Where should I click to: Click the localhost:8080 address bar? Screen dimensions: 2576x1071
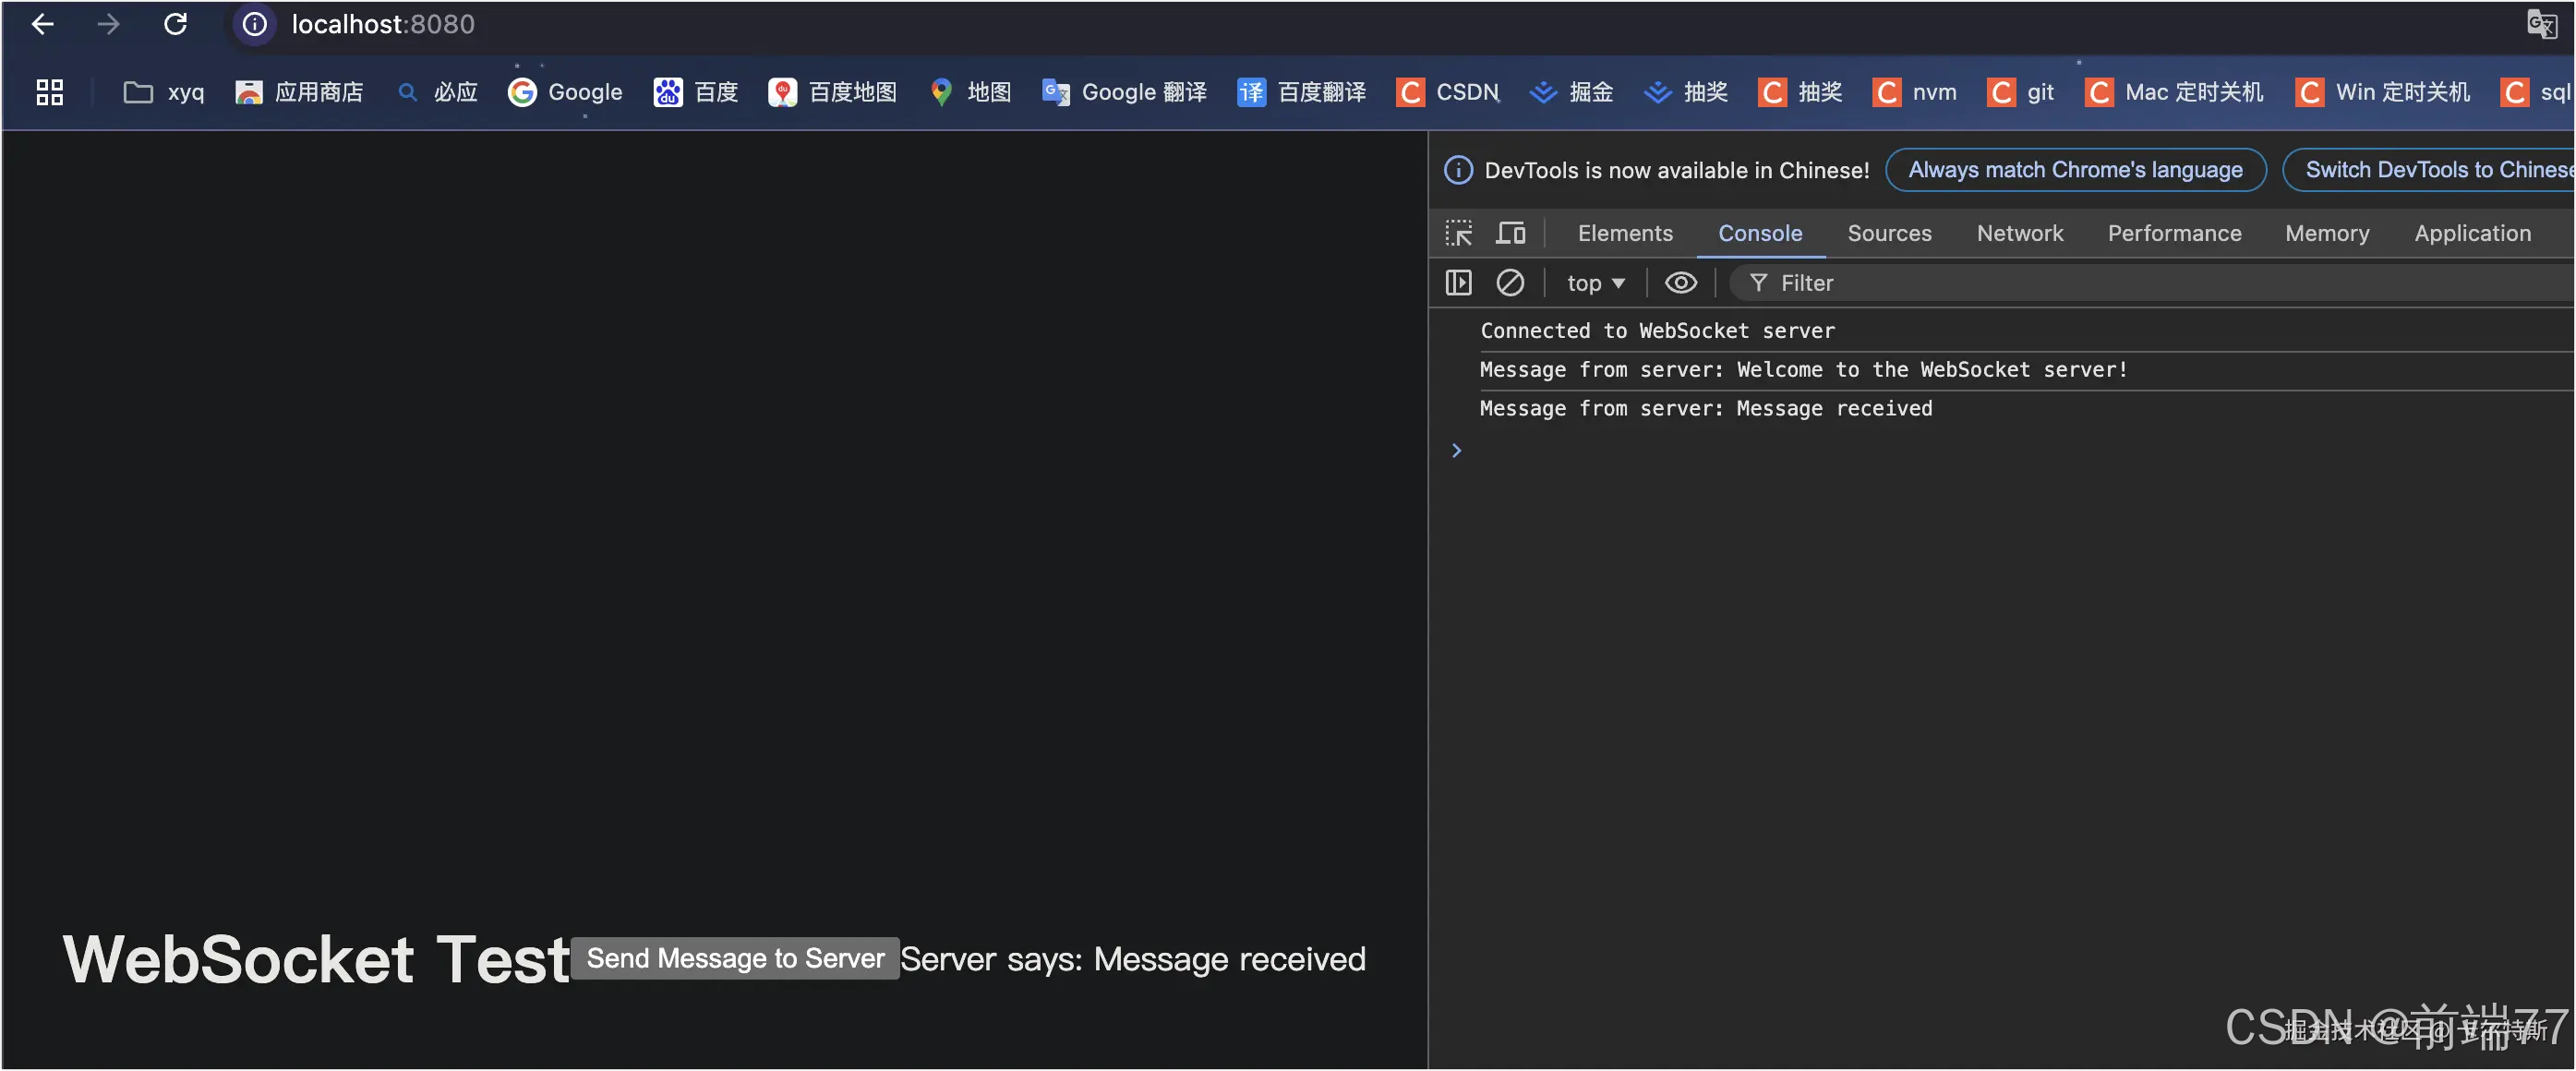(x=383, y=24)
